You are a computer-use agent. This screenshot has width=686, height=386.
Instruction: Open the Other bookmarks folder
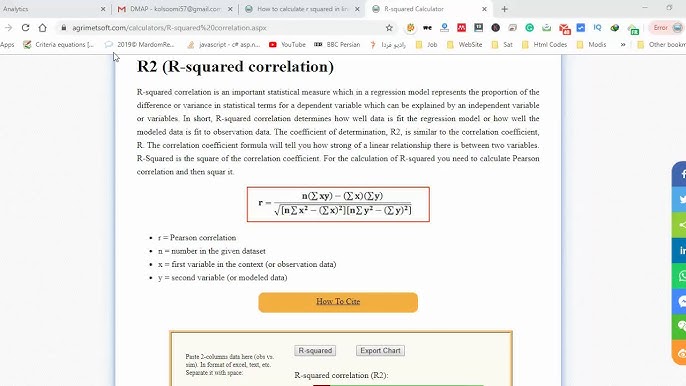[x=661, y=45]
